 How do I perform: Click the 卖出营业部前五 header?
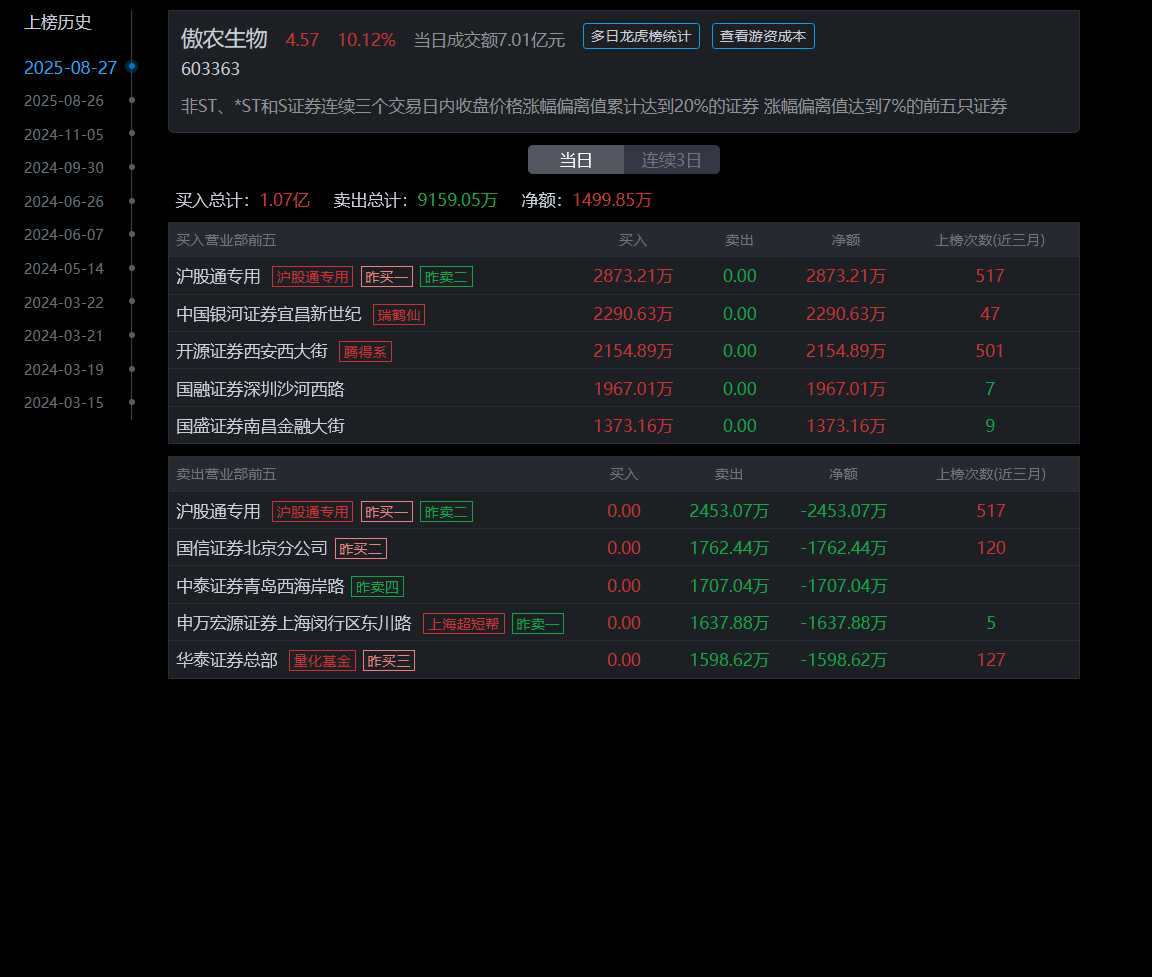226,475
